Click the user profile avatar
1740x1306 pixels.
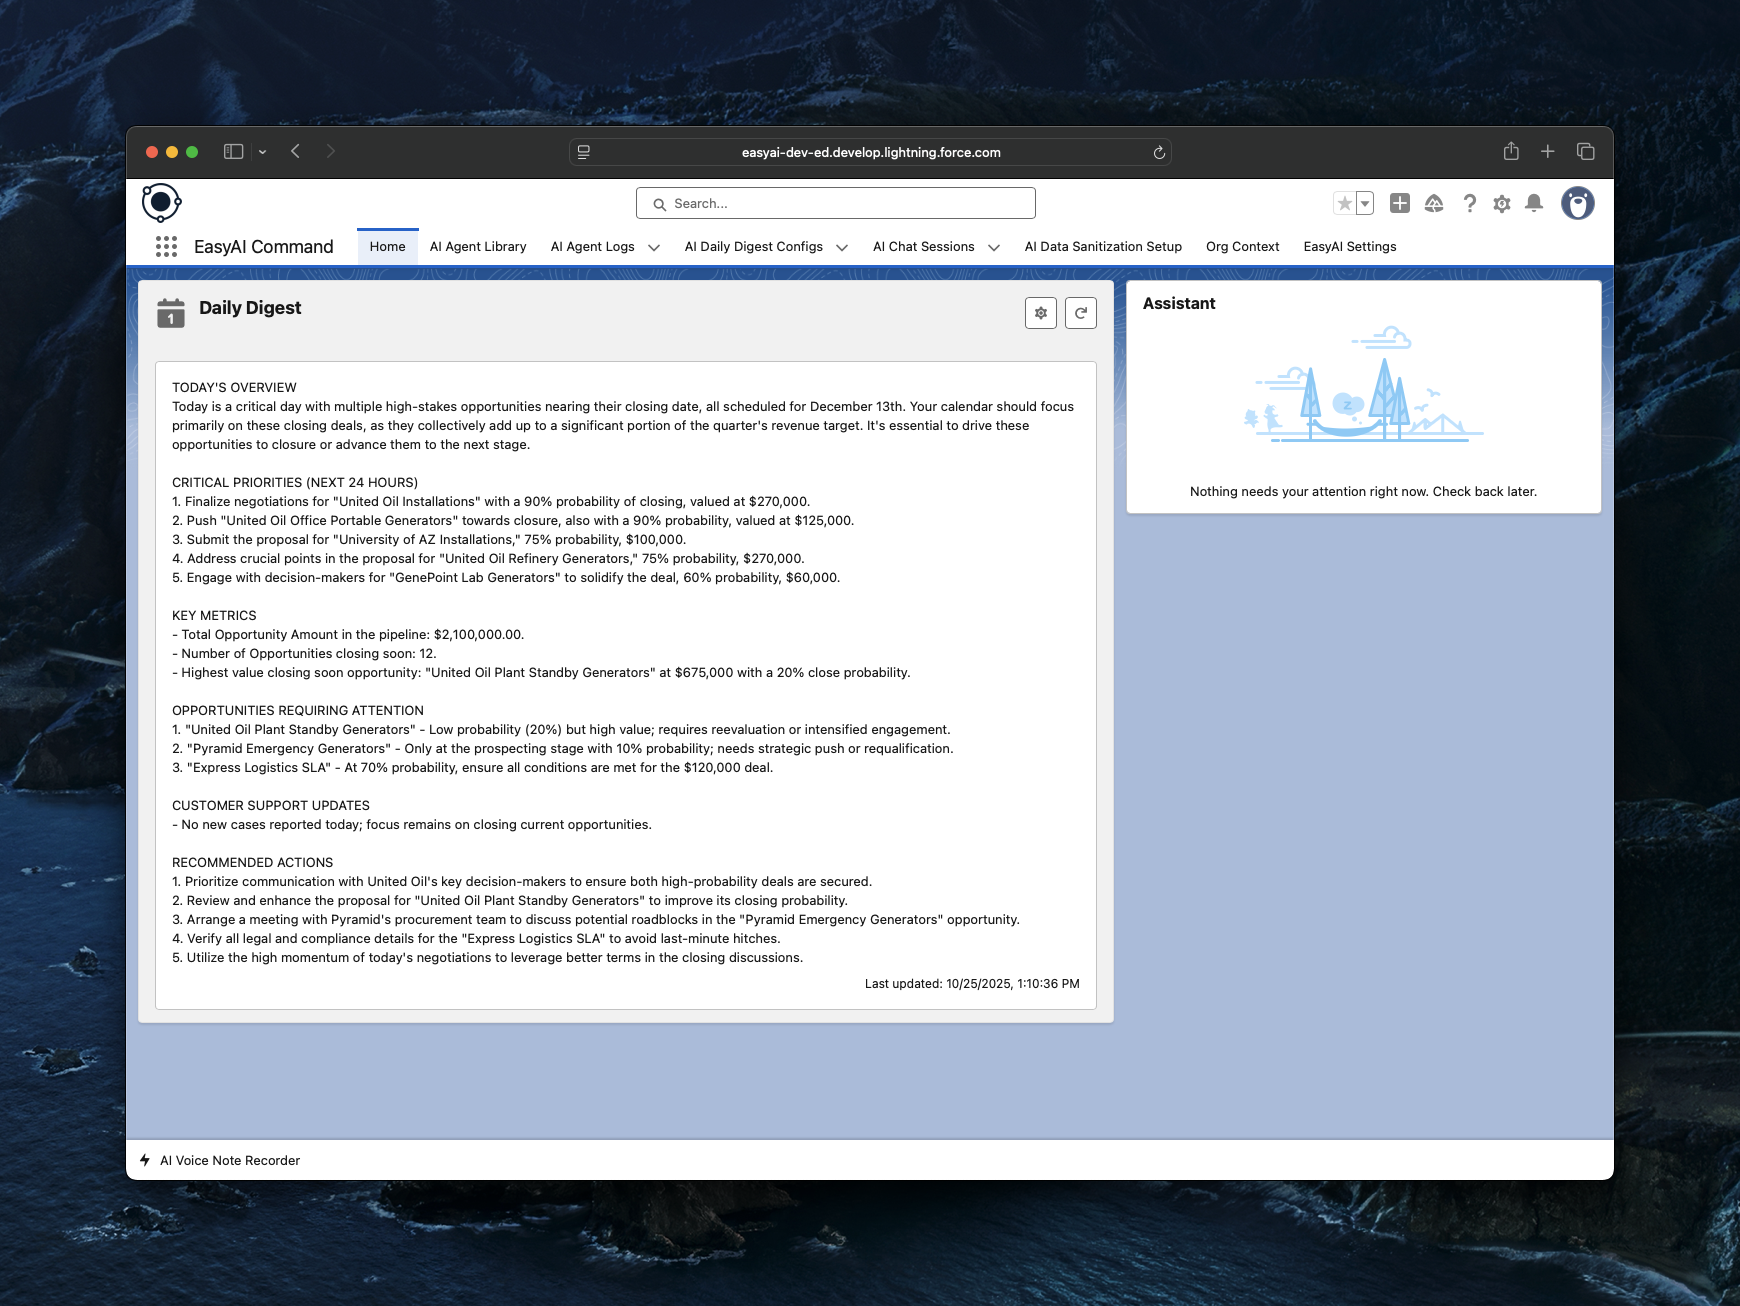point(1577,204)
